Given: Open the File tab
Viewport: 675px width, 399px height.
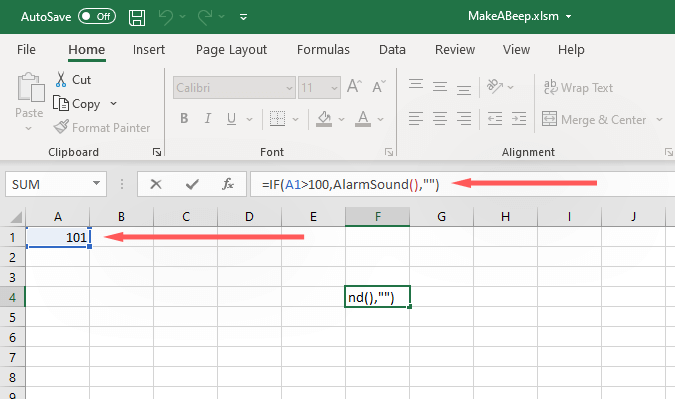Looking at the screenshot, I should [26, 49].
